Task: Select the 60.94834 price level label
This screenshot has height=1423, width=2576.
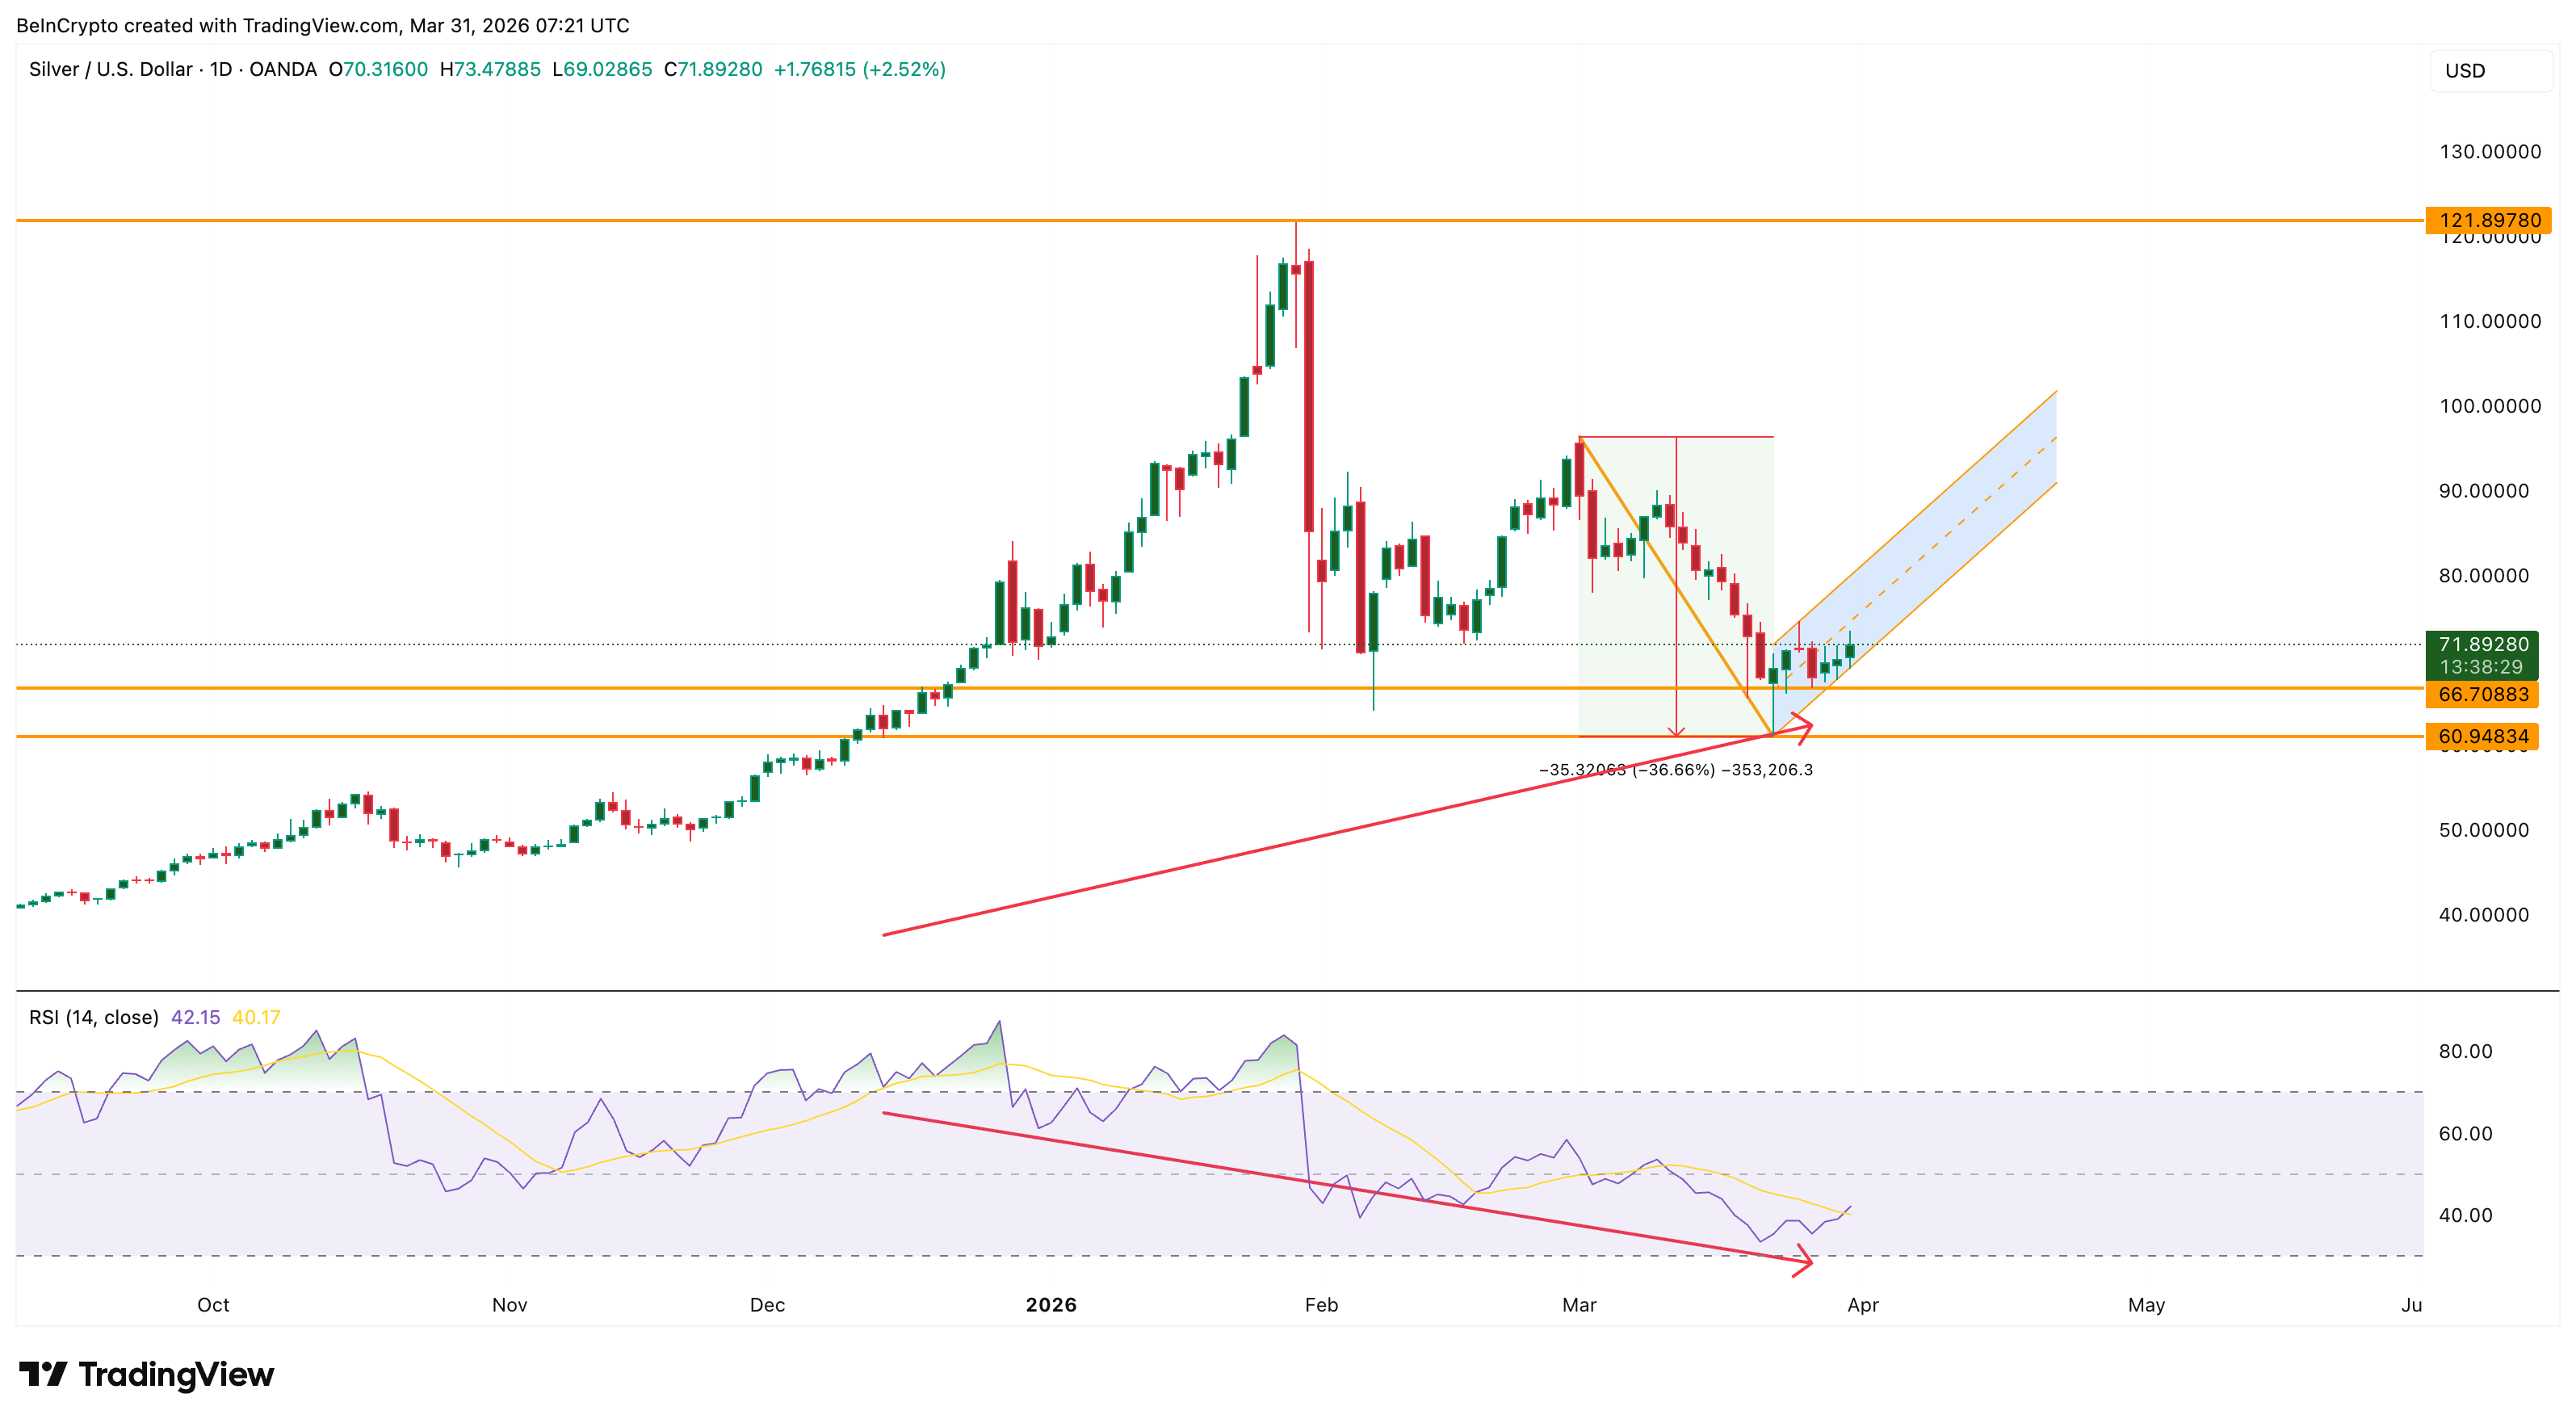Action: (x=2482, y=737)
